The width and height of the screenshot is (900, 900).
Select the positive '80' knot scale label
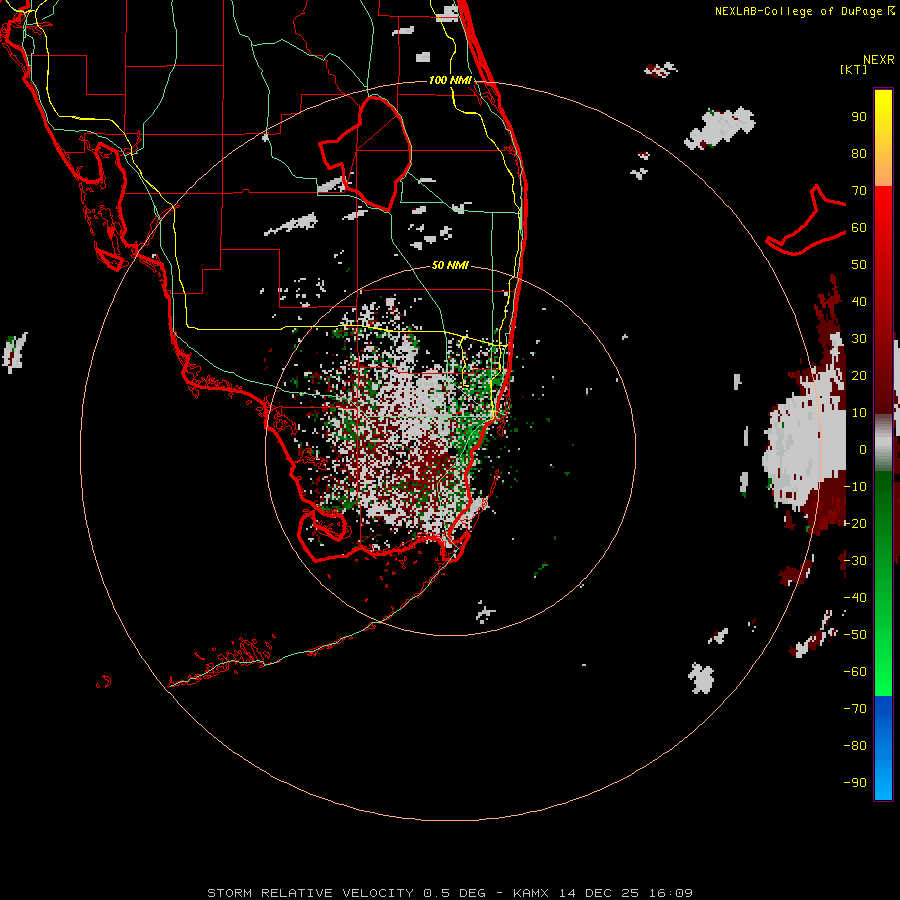[859, 154]
